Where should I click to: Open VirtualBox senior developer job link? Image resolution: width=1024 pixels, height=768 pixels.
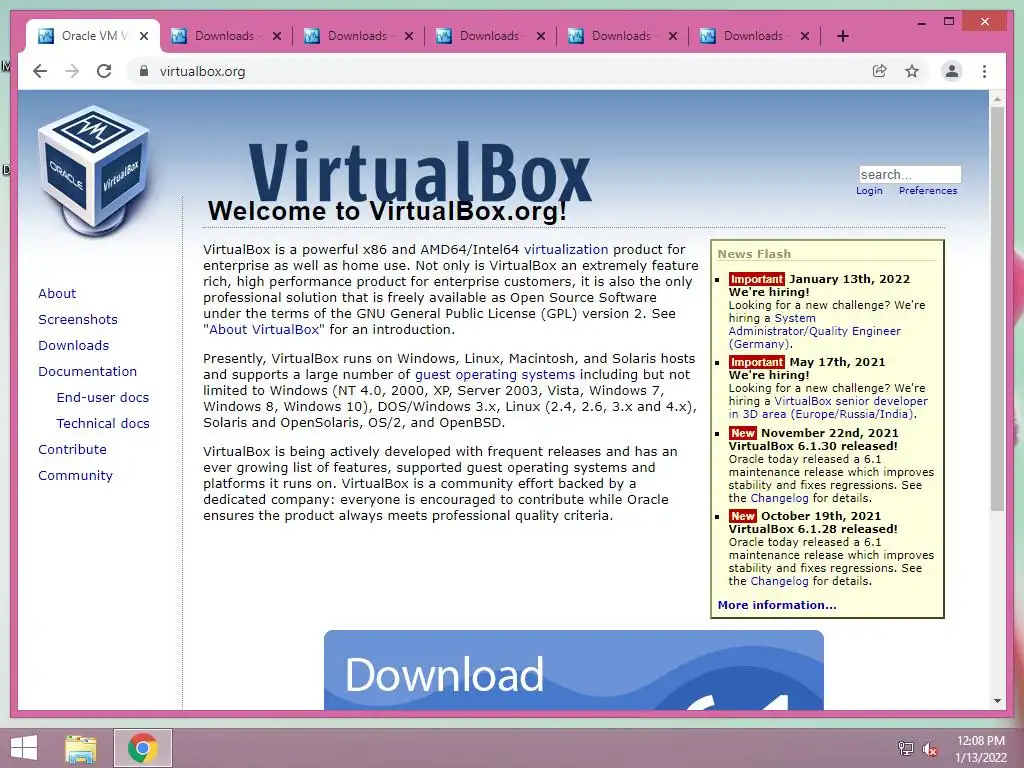coord(828,408)
